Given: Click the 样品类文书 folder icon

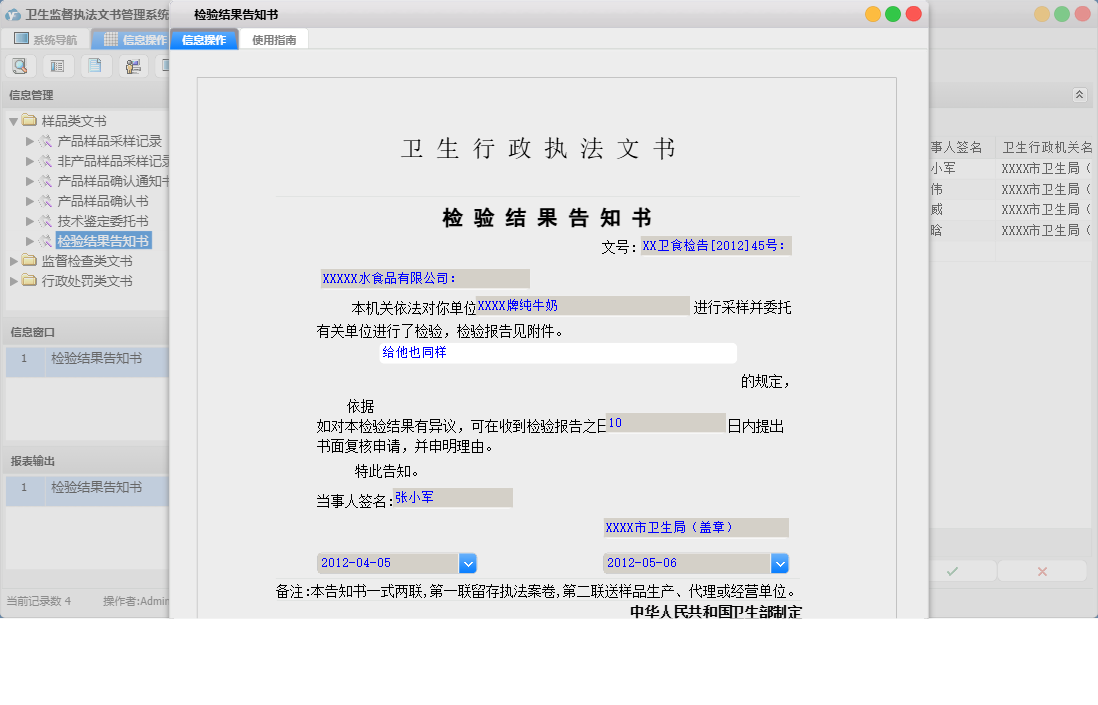Looking at the screenshot, I should pyautogui.click(x=27, y=120).
